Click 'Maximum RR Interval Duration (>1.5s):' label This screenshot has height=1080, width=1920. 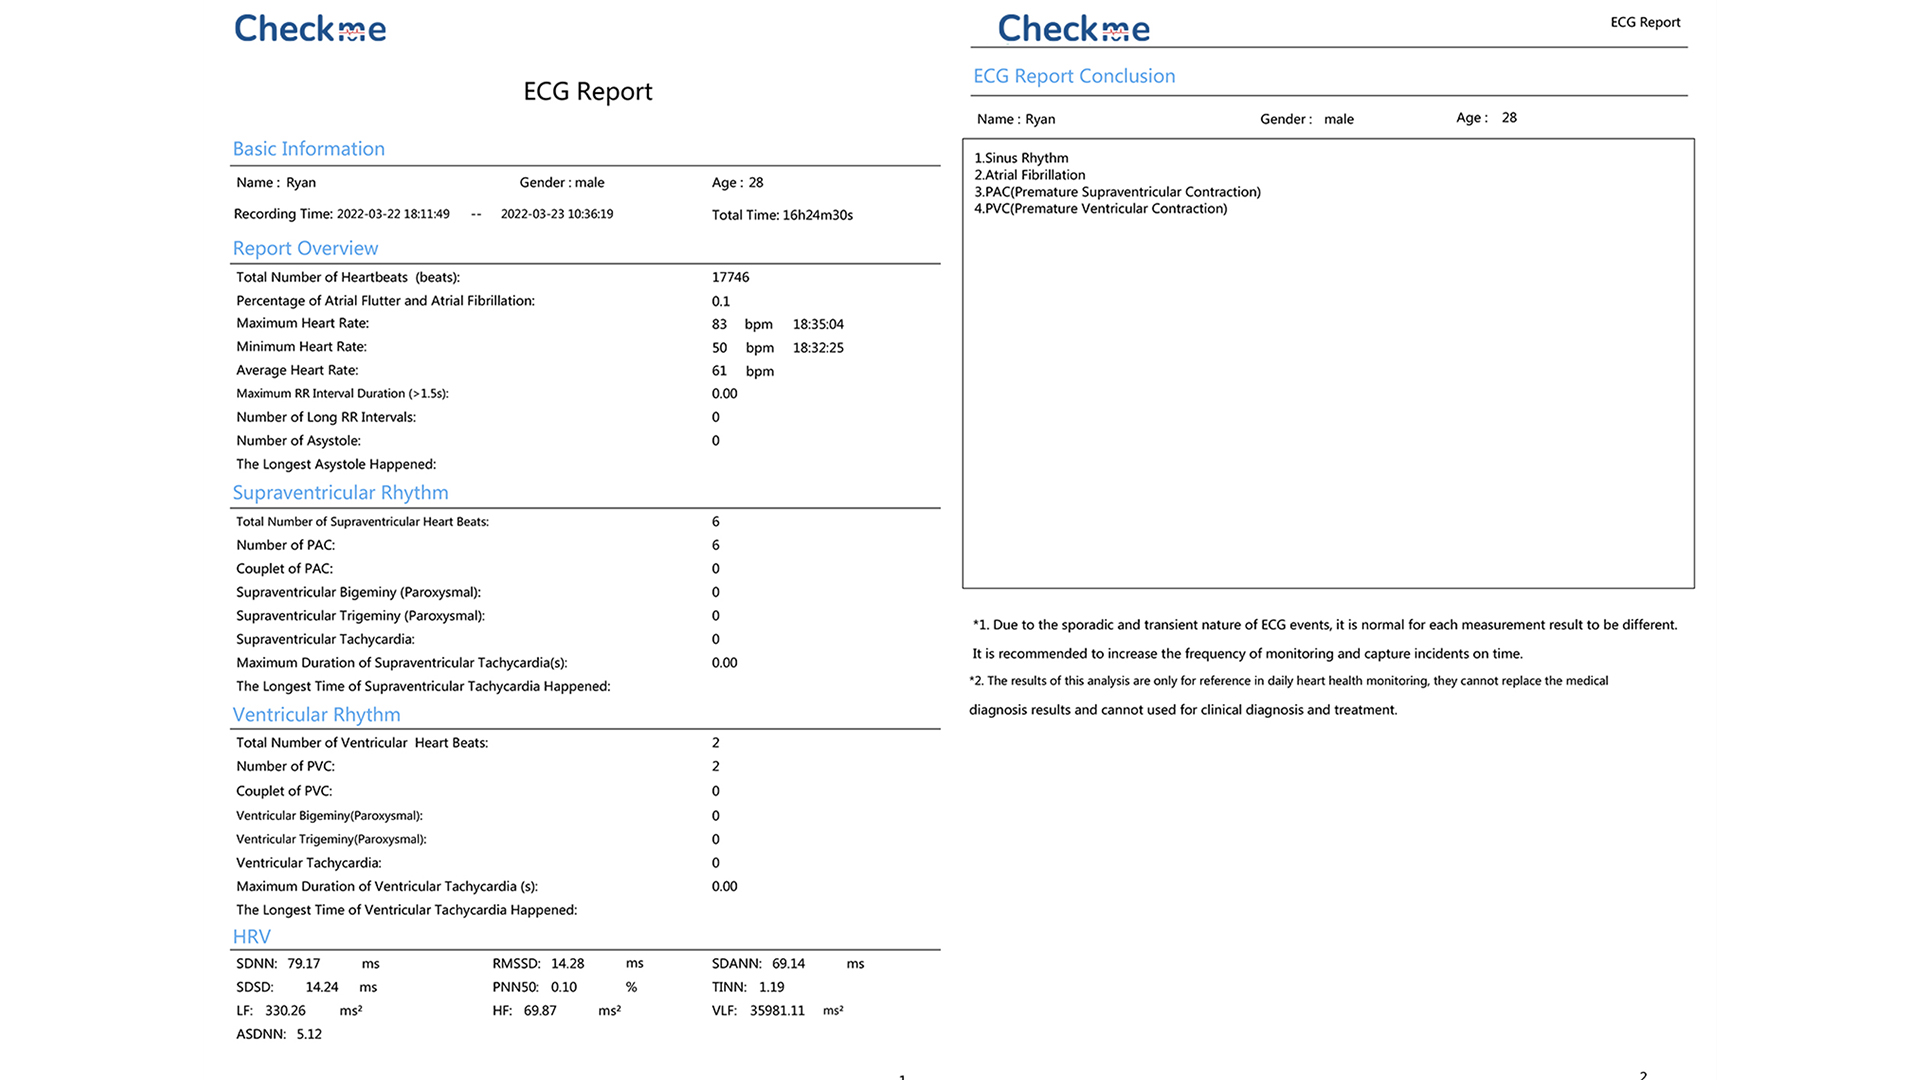click(342, 394)
